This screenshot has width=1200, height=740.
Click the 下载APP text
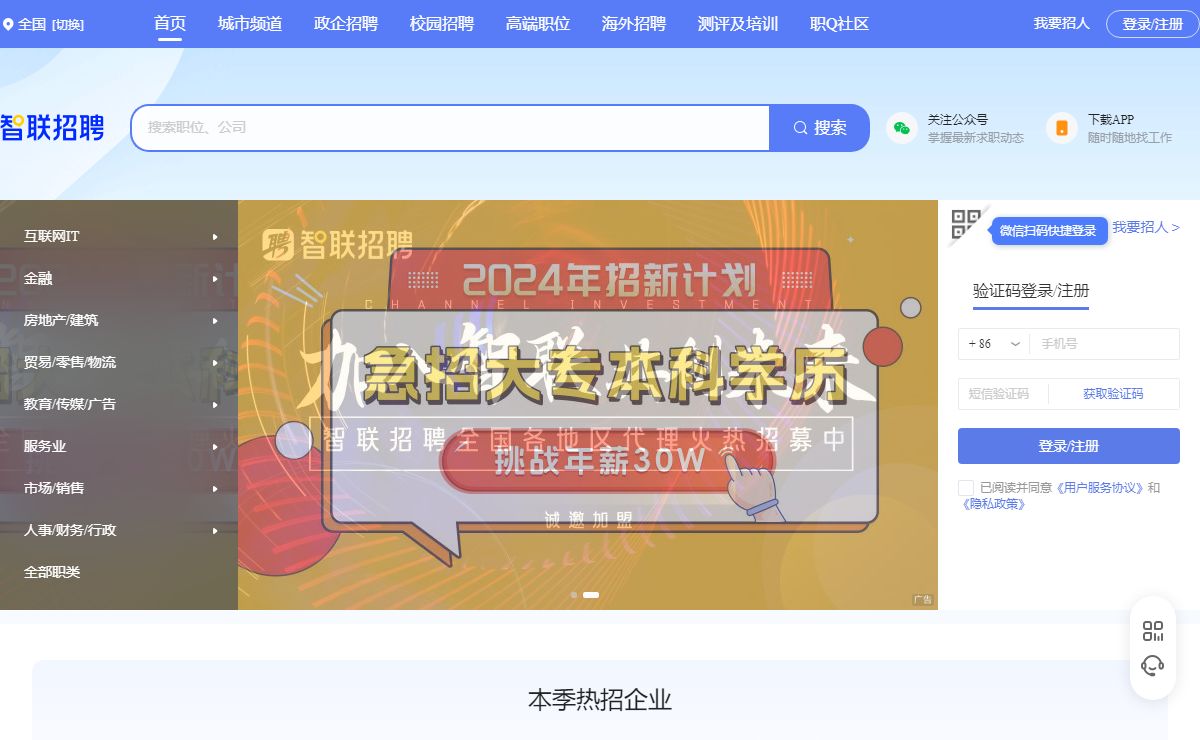click(x=1111, y=120)
